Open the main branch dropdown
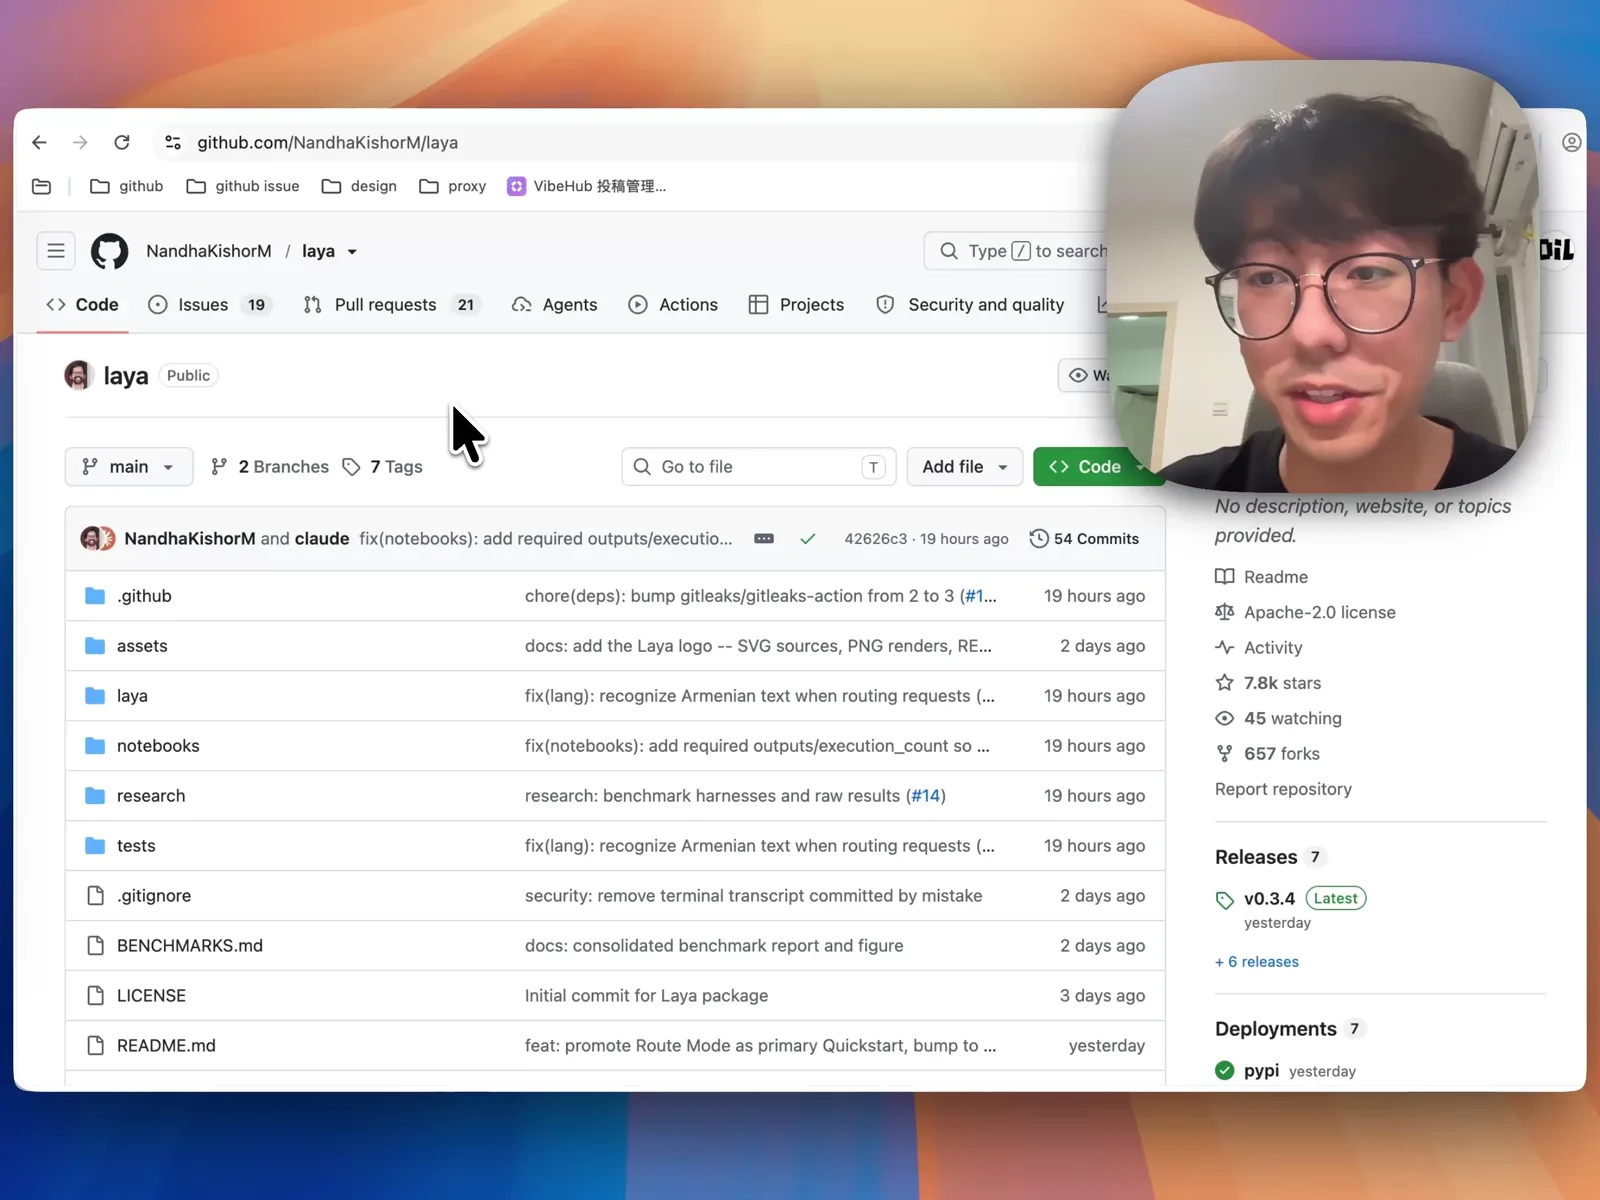 [129, 467]
